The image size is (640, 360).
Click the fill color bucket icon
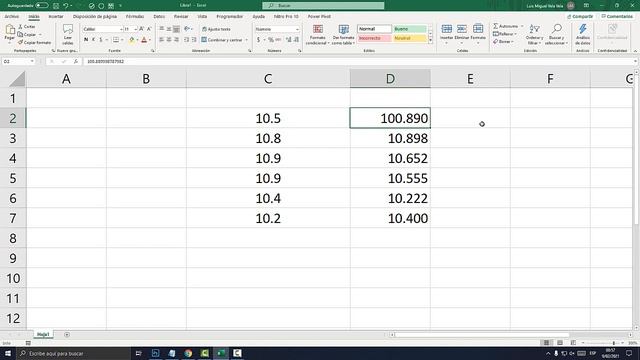[x=131, y=40]
